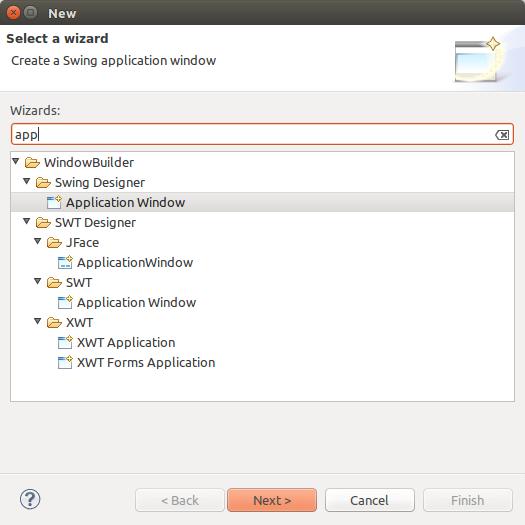Click the Swing Application Window wizard icon
This screenshot has height=525, width=525.
[54, 203]
